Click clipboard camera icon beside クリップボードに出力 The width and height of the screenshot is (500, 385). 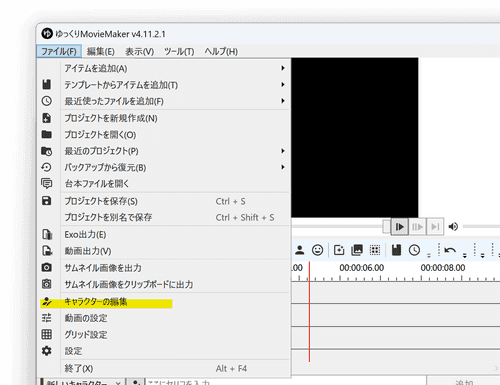47,284
